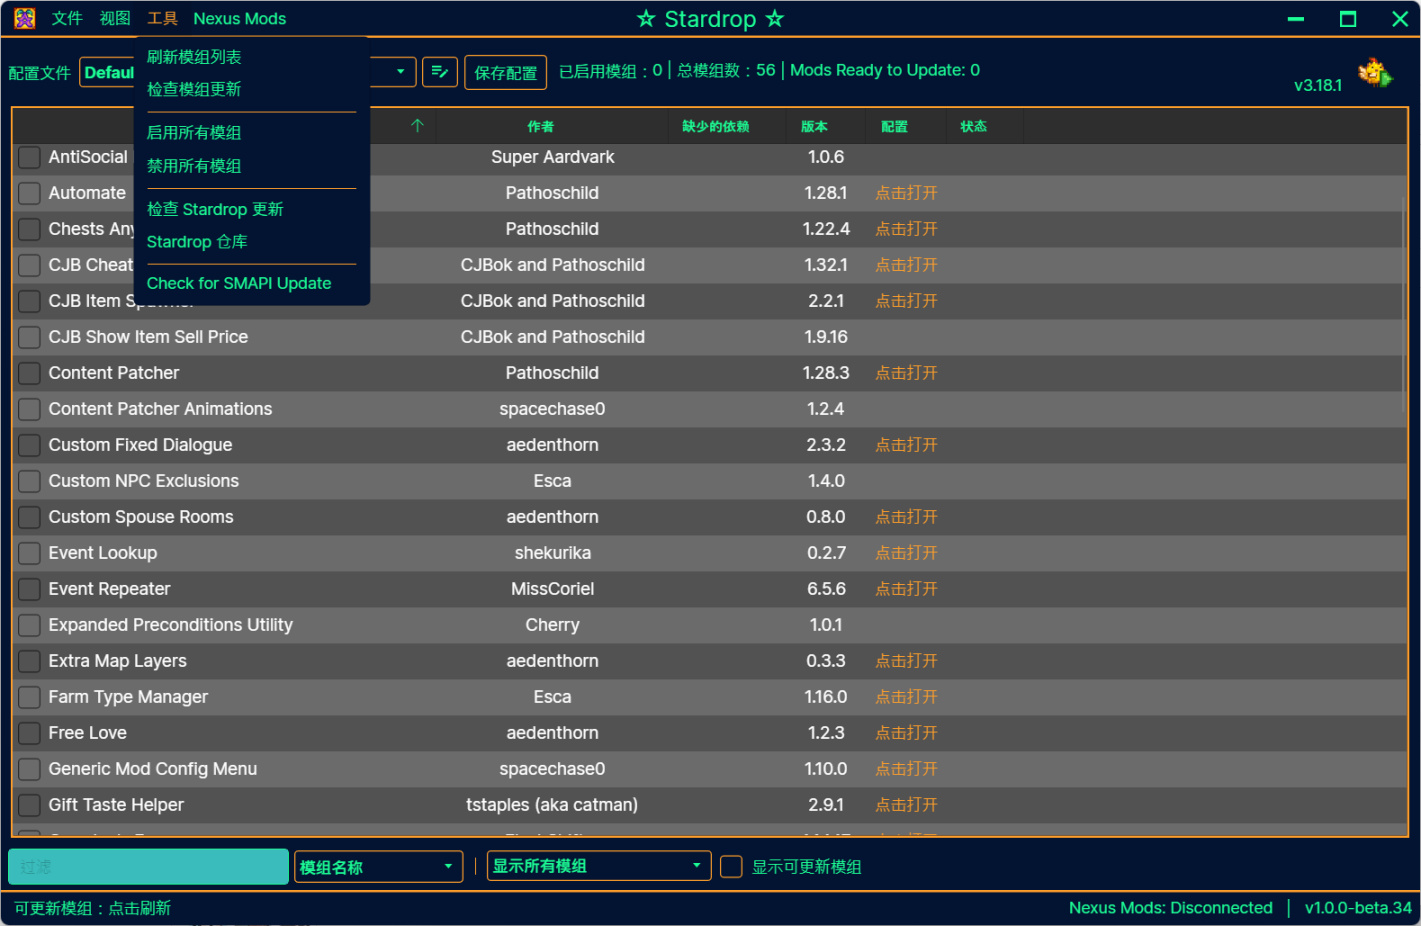Click author tstaples (aka catman)
This screenshot has height=926, width=1421.
click(x=552, y=805)
